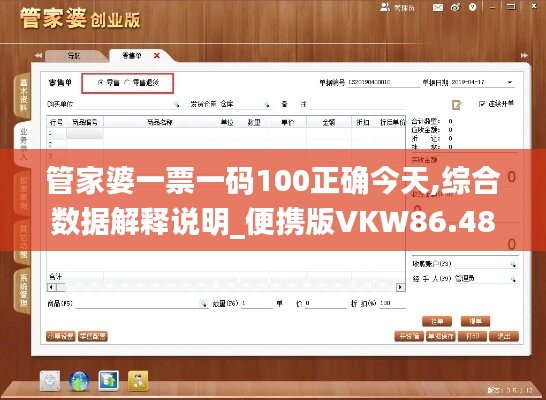Click the 数量(F6) input field
The width and height of the screenshot is (546, 400).
[257, 303]
